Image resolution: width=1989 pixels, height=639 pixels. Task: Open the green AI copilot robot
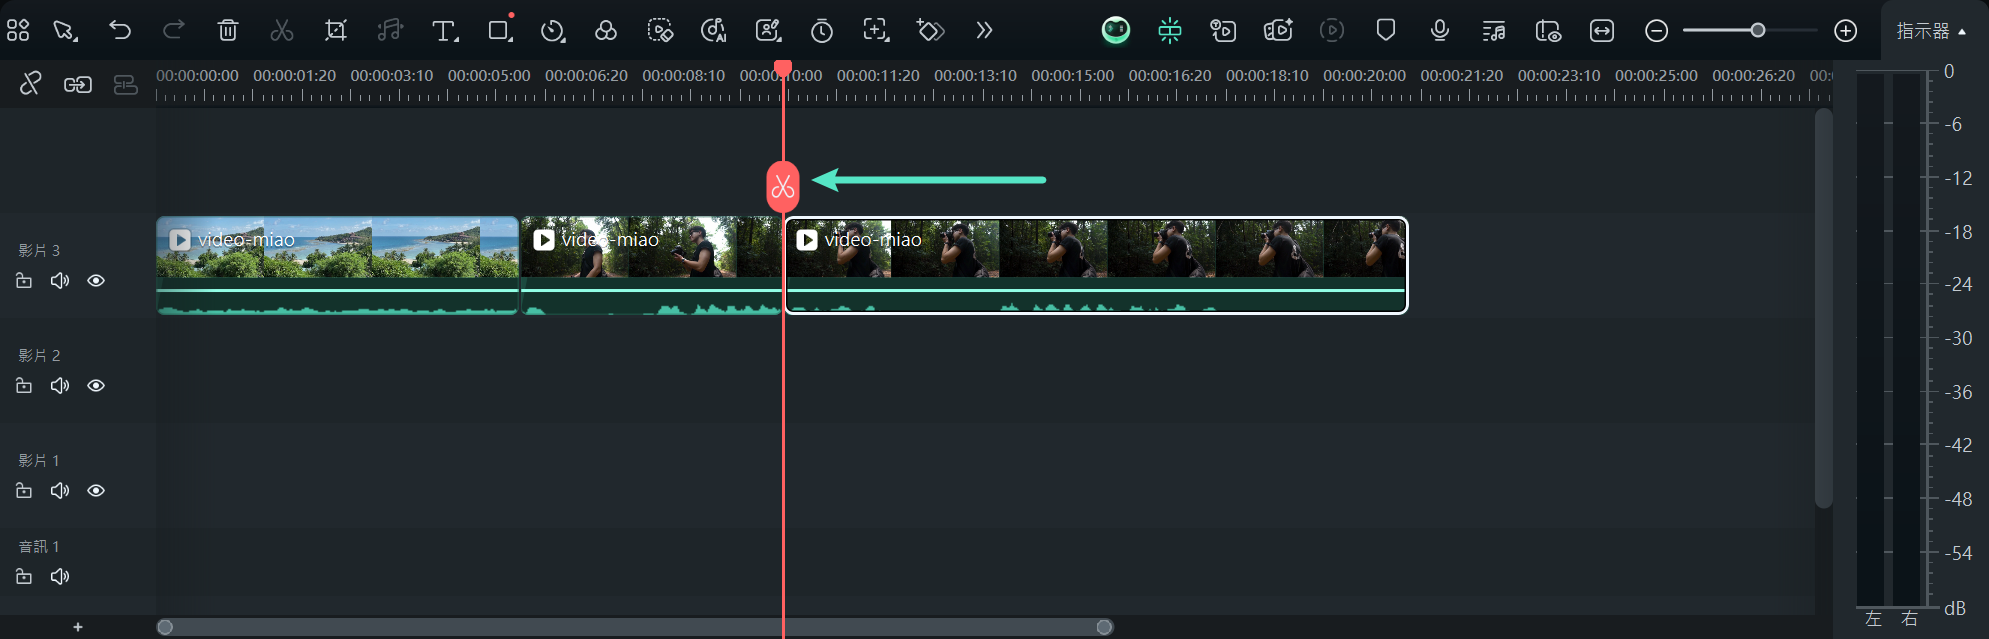(x=1116, y=30)
